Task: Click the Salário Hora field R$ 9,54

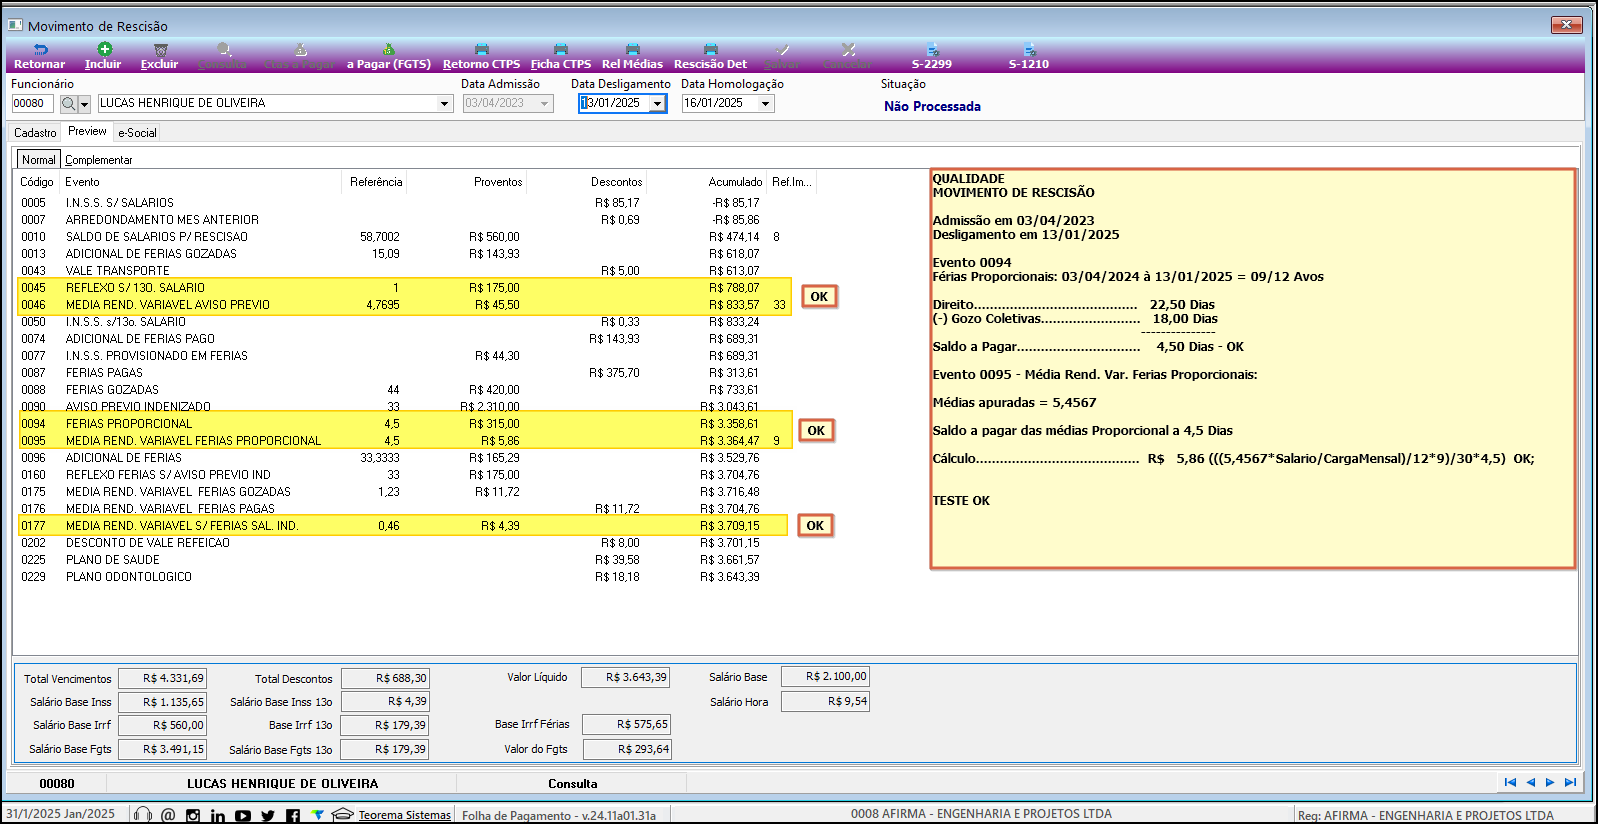Action: [x=825, y=701]
